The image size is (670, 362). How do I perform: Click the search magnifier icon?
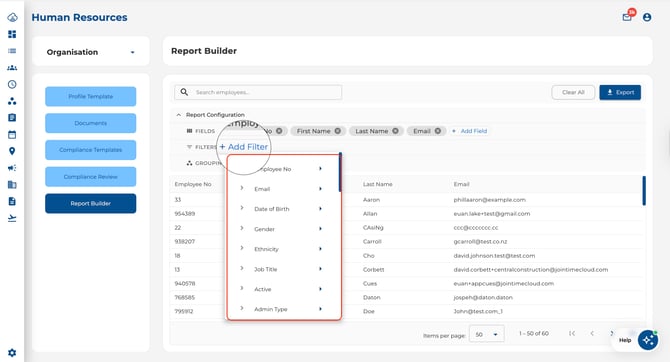(184, 92)
